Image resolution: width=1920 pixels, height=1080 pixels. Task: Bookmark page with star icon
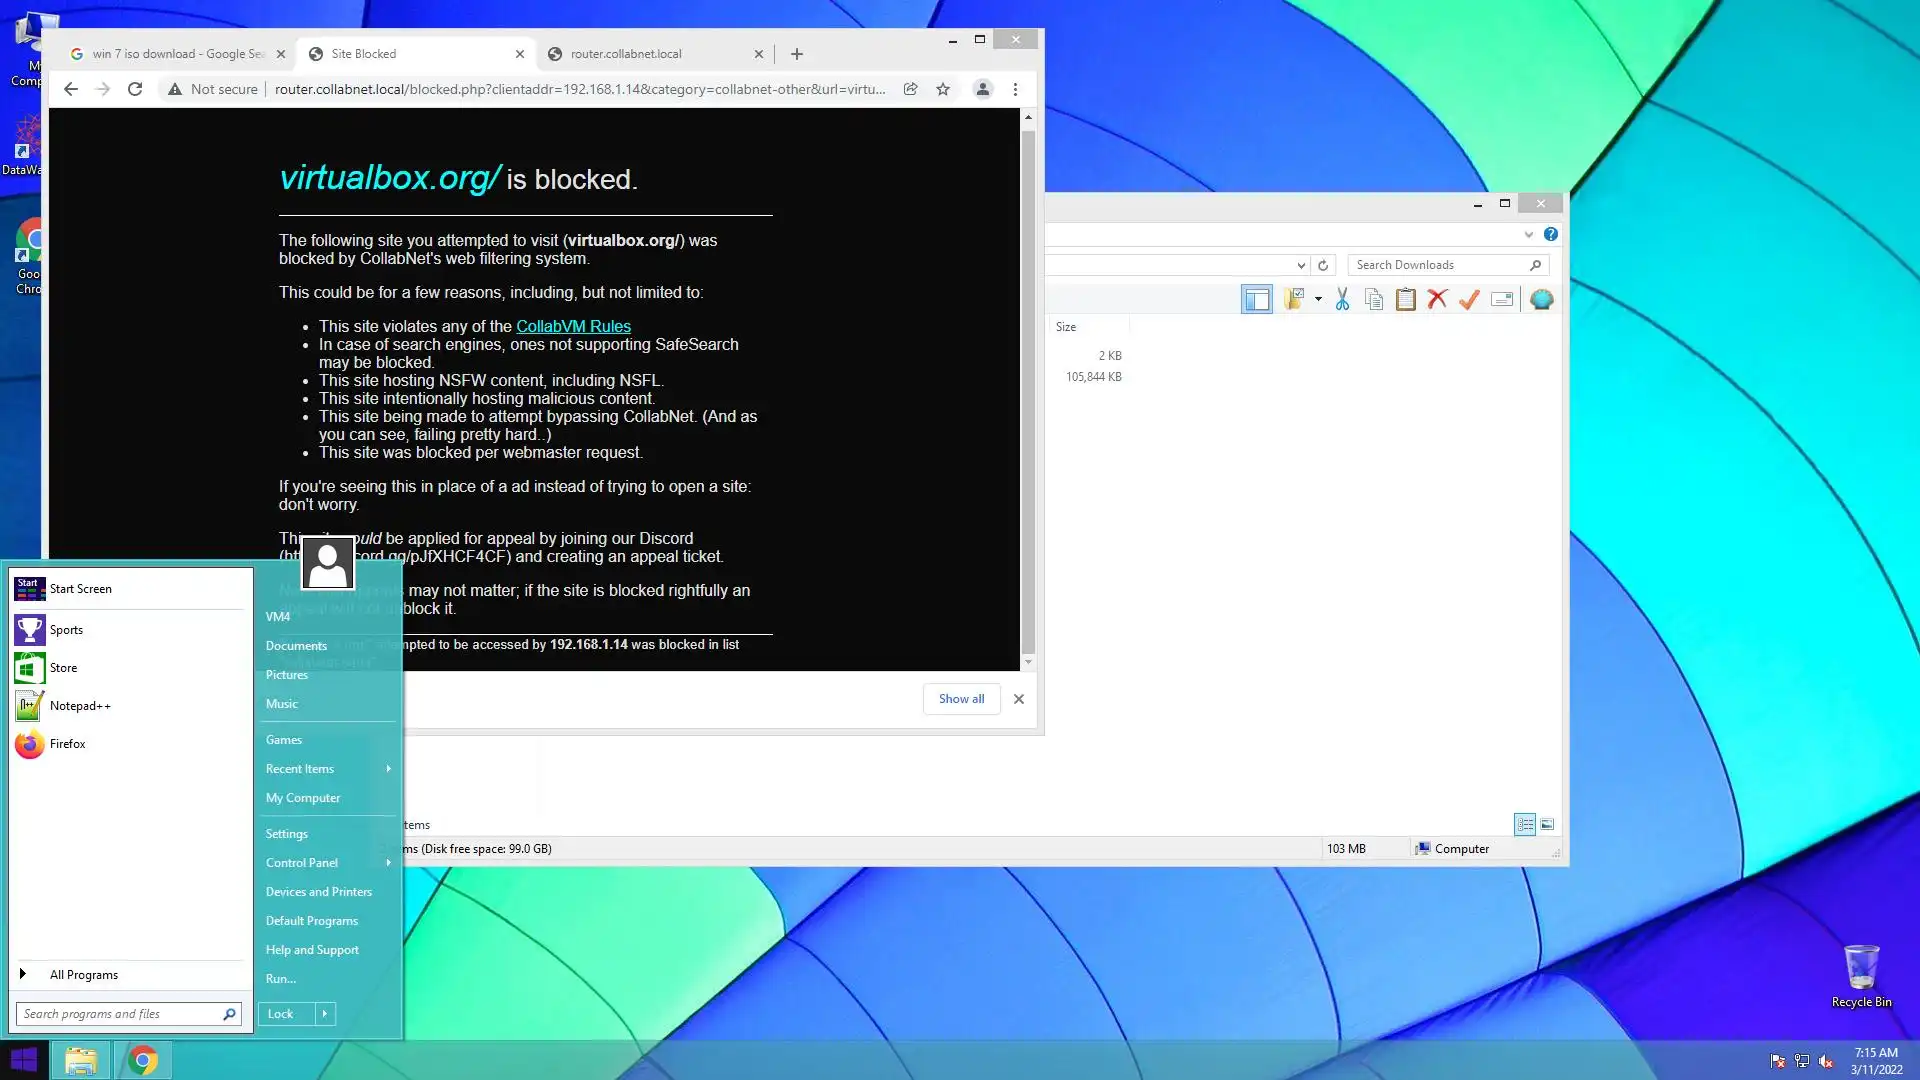(942, 89)
